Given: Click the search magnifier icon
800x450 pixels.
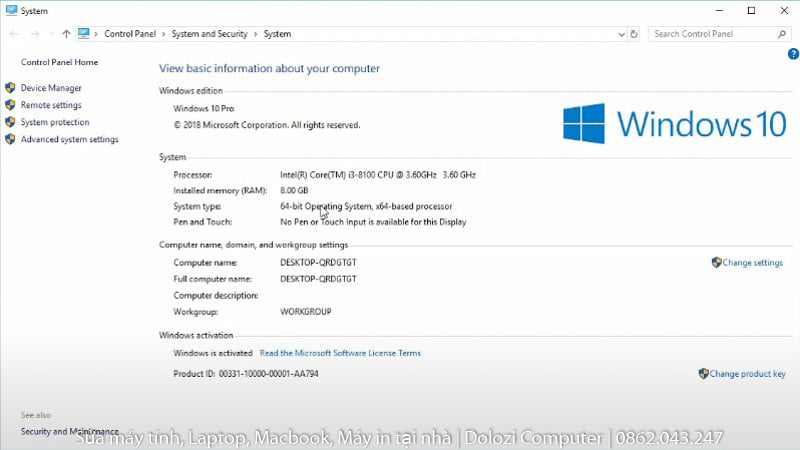Looking at the screenshot, I should click(780, 34).
